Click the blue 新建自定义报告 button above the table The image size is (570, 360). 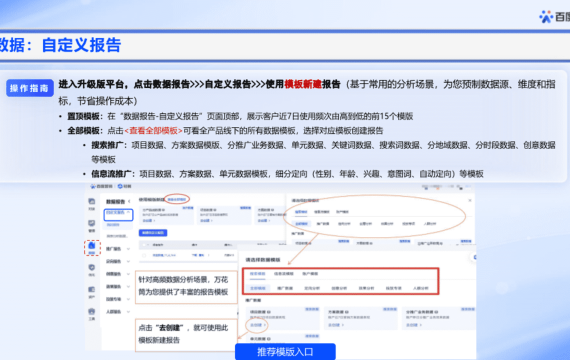153,233
